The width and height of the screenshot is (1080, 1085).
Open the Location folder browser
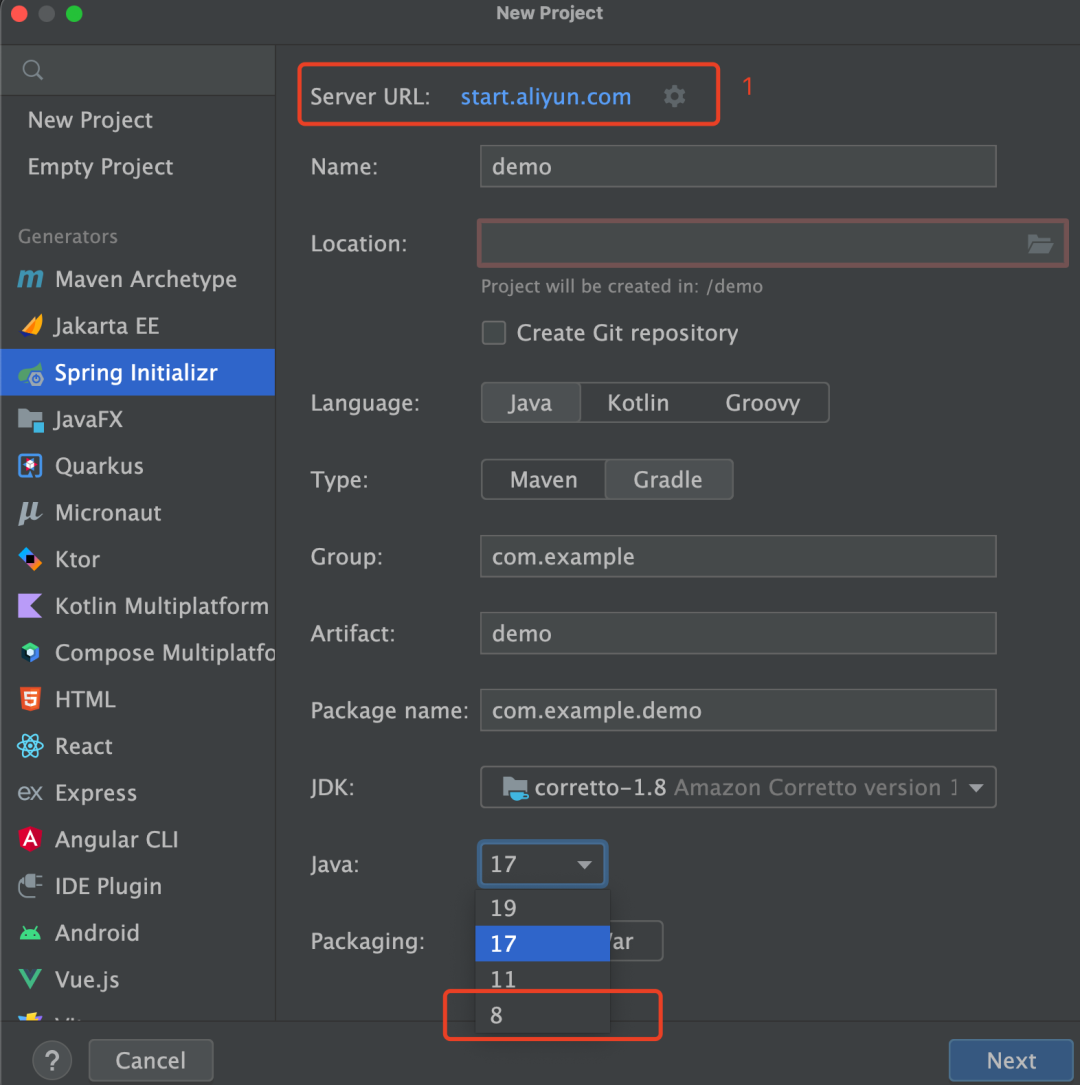(1040, 243)
